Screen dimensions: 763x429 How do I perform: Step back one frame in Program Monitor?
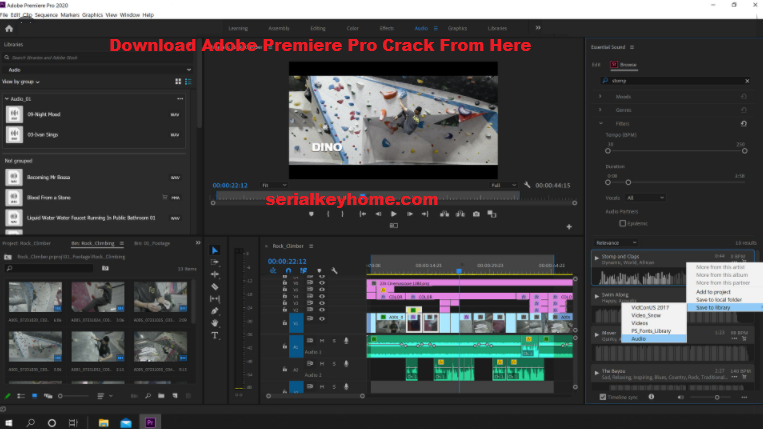pos(378,214)
